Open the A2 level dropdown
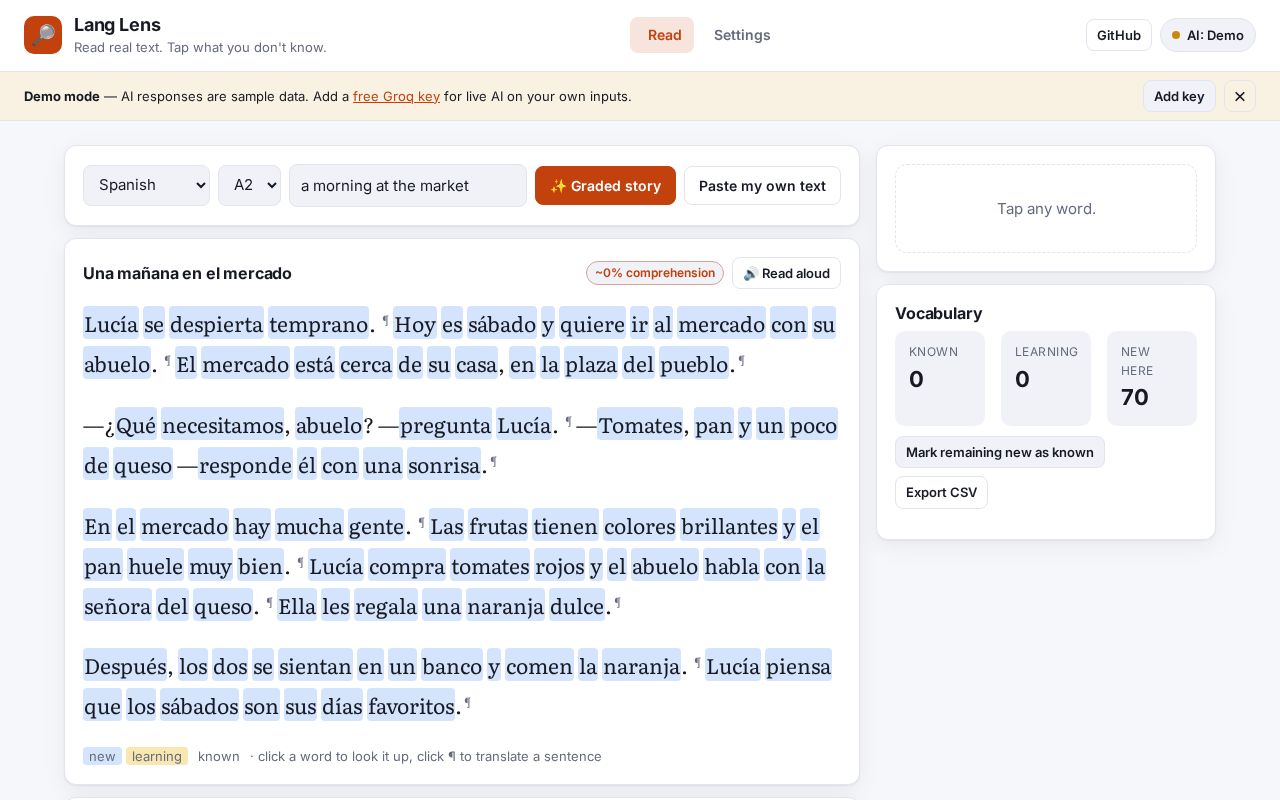 [249, 185]
